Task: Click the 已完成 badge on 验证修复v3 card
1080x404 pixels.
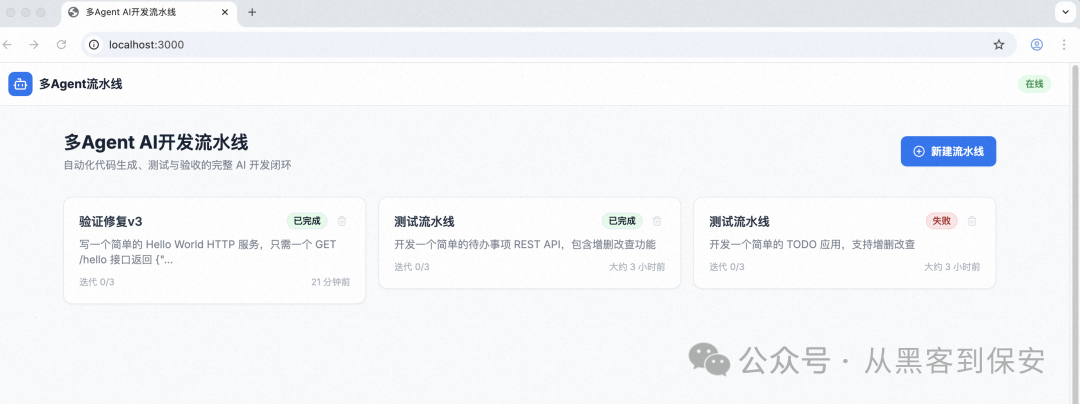Action: point(307,221)
